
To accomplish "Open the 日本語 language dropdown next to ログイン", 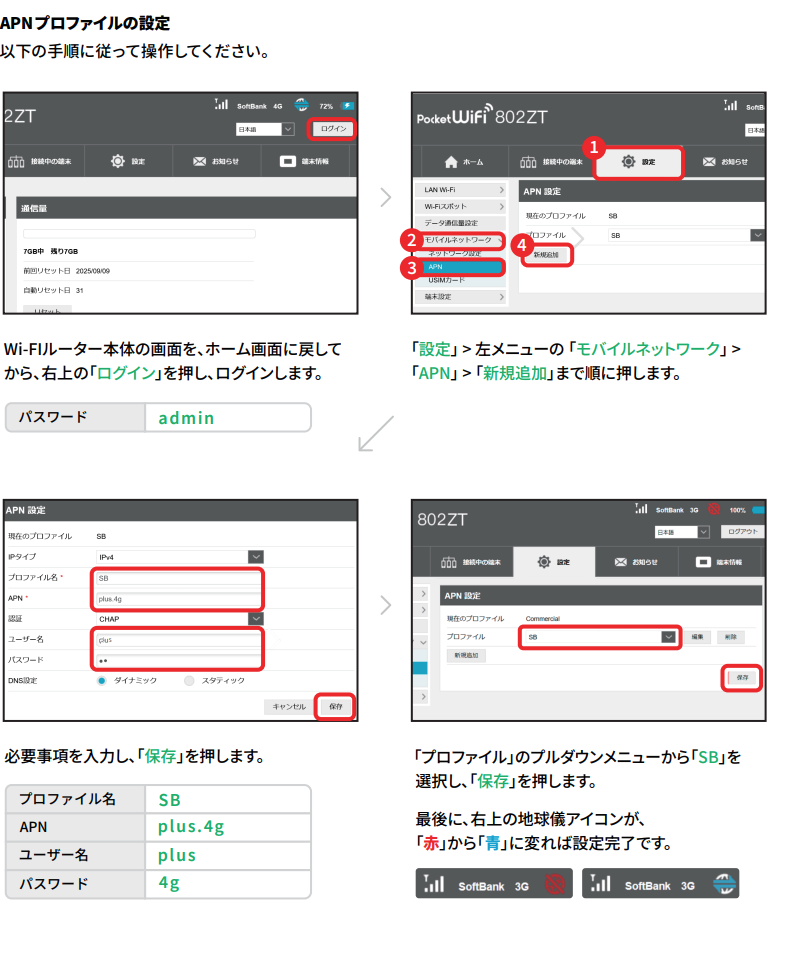I will pos(265,129).
